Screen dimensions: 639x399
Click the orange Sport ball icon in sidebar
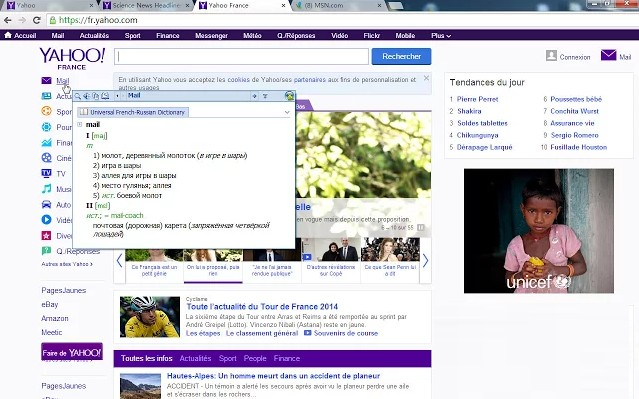(x=46, y=111)
